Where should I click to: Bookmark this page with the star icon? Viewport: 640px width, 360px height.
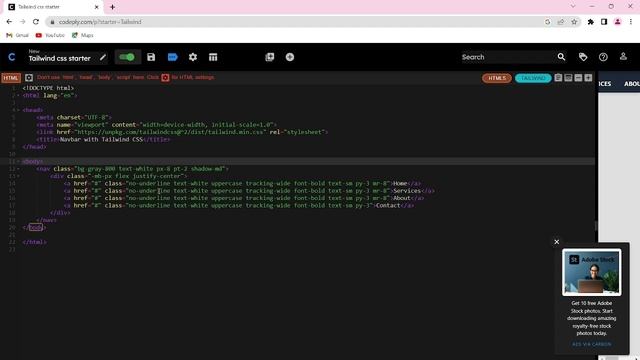[574, 22]
